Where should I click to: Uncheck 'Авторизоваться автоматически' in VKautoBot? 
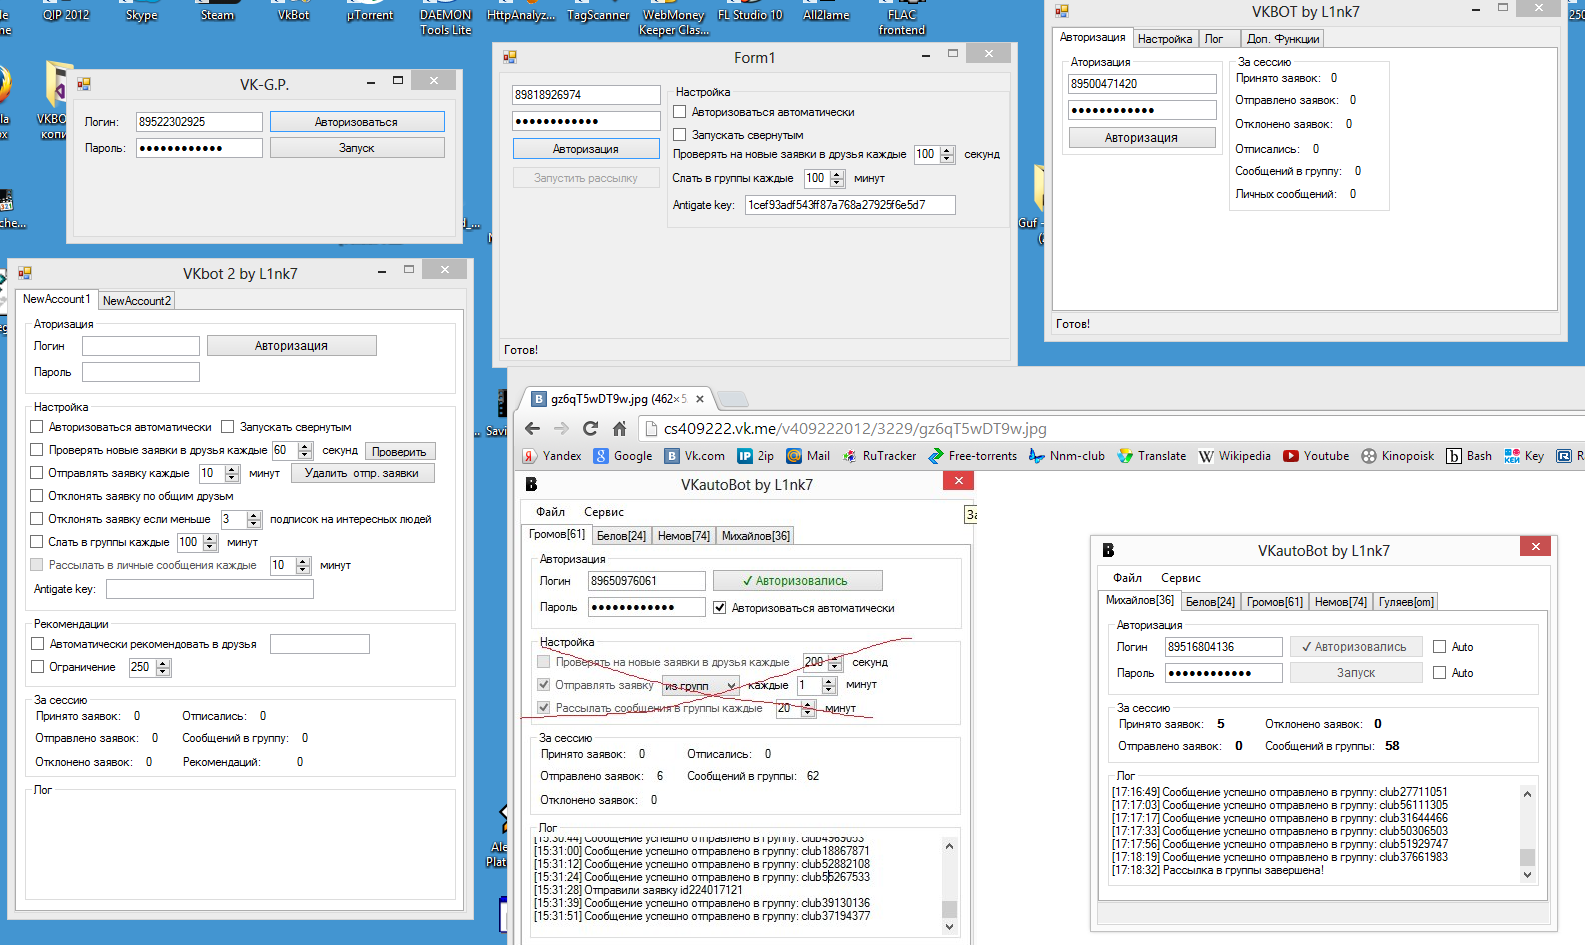(720, 608)
